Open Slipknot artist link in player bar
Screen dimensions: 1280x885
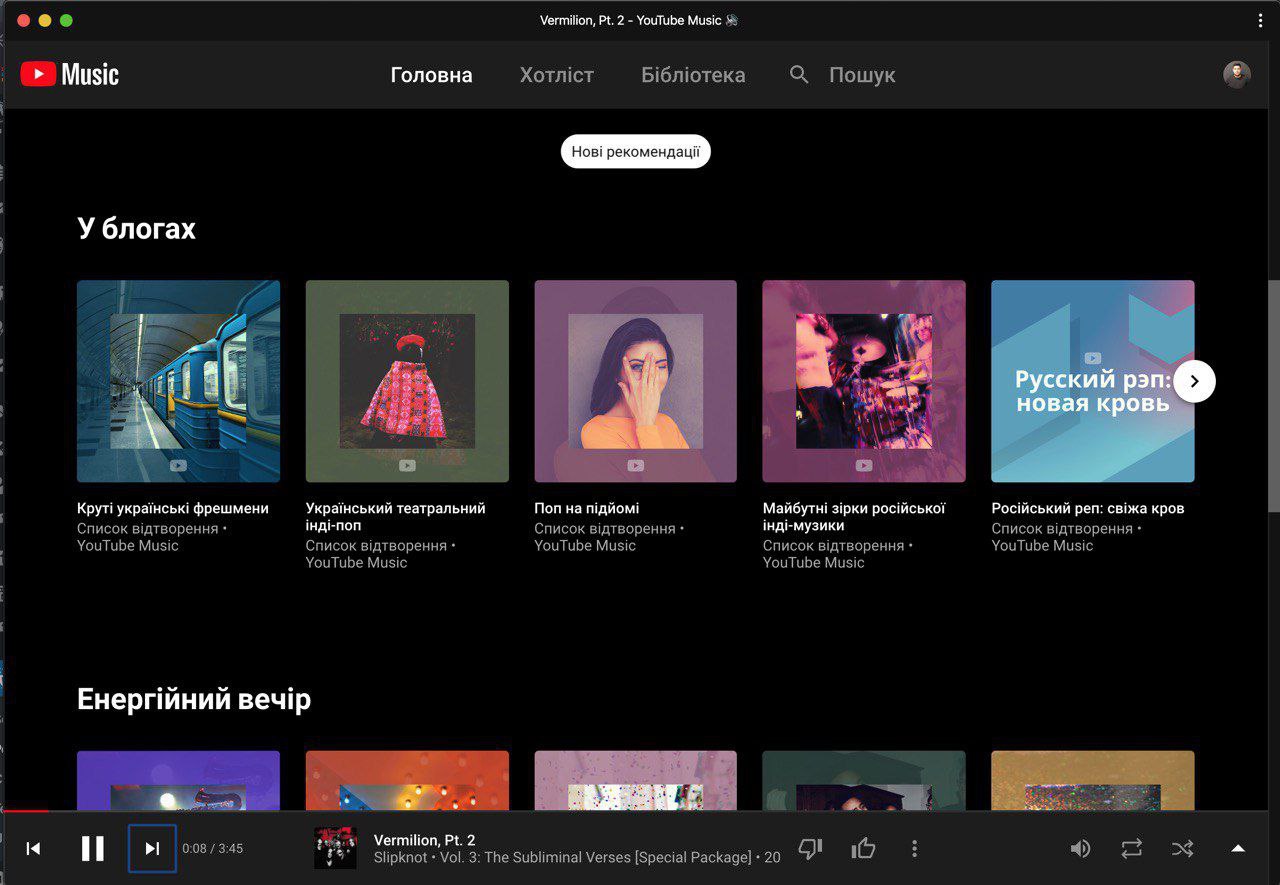[402, 858]
